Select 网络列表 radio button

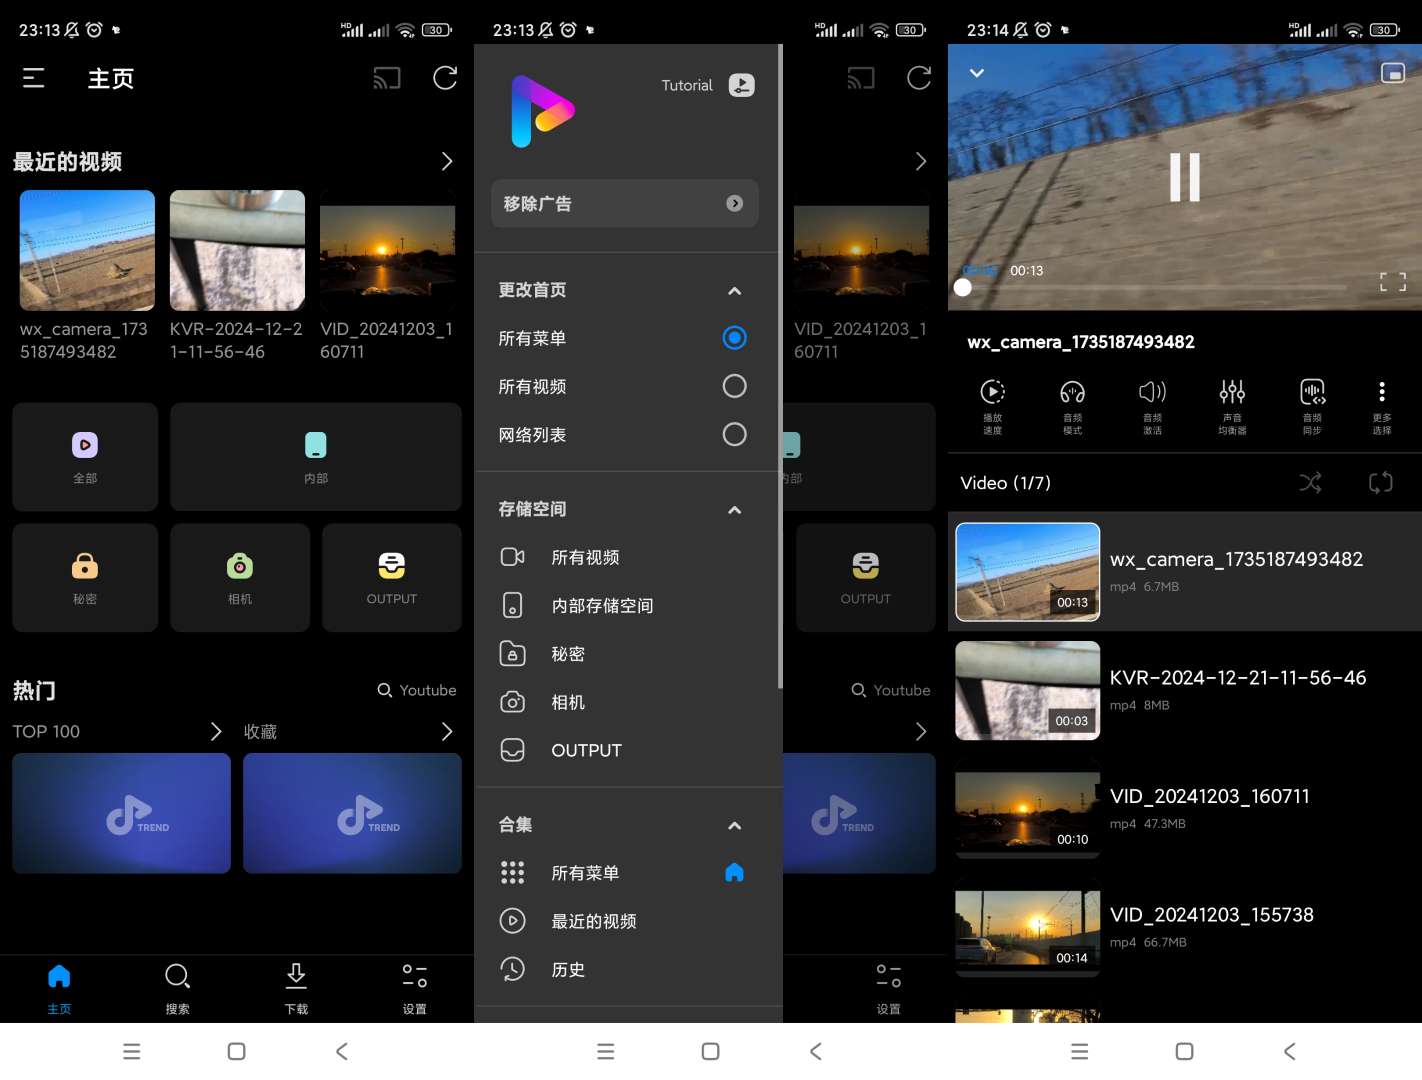click(x=734, y=434)
